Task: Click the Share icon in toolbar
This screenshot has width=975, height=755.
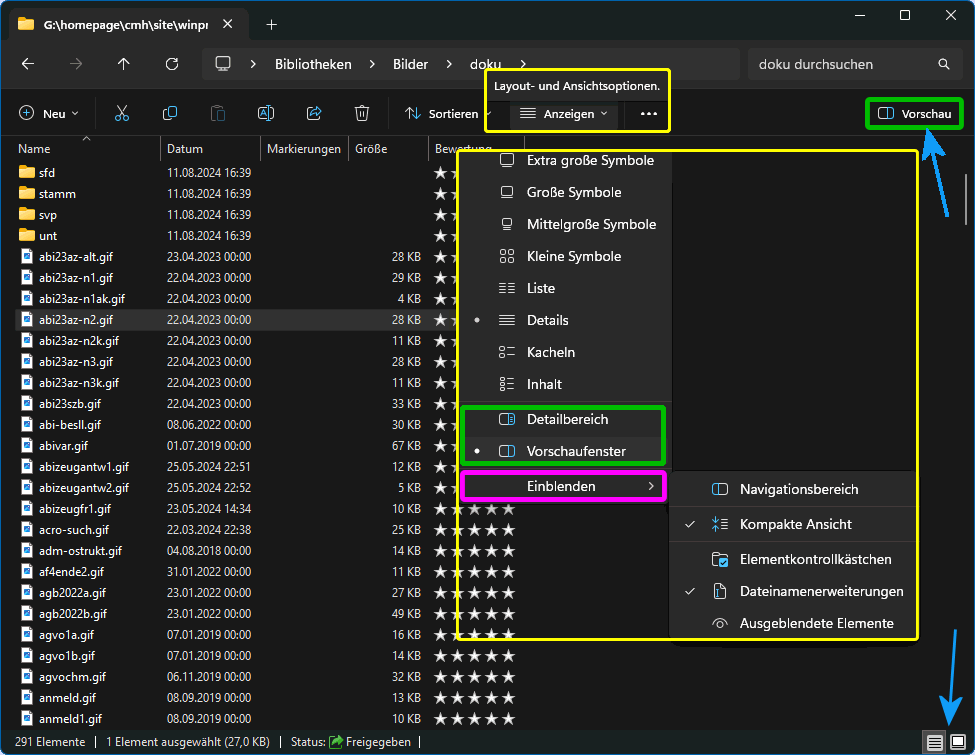Action: coord(314,114)
